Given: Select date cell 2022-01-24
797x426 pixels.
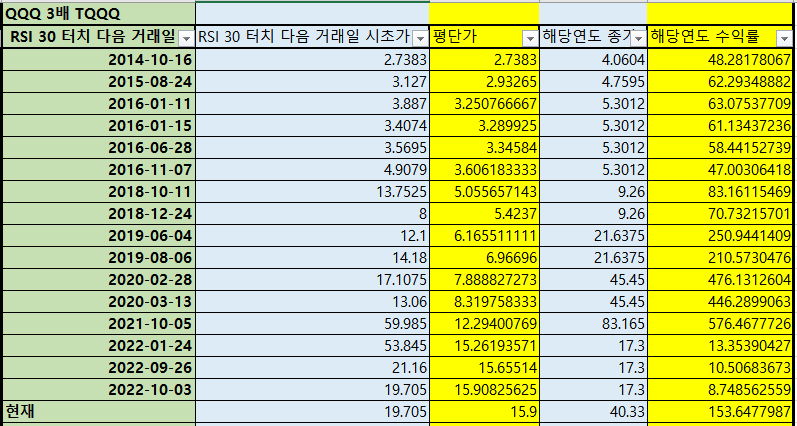Looking at the screenshot, I should 99,346.
